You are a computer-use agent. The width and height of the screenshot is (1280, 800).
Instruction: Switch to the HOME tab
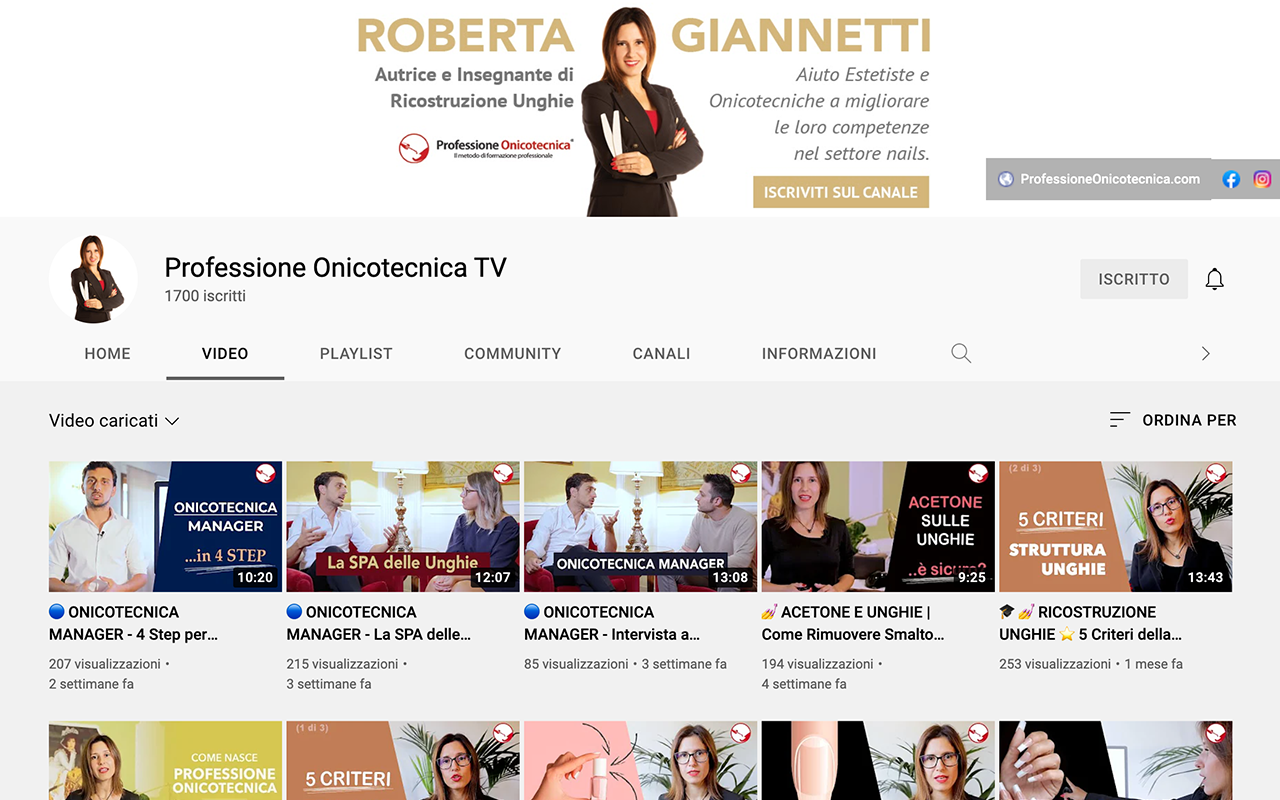[x=108, y=353]
